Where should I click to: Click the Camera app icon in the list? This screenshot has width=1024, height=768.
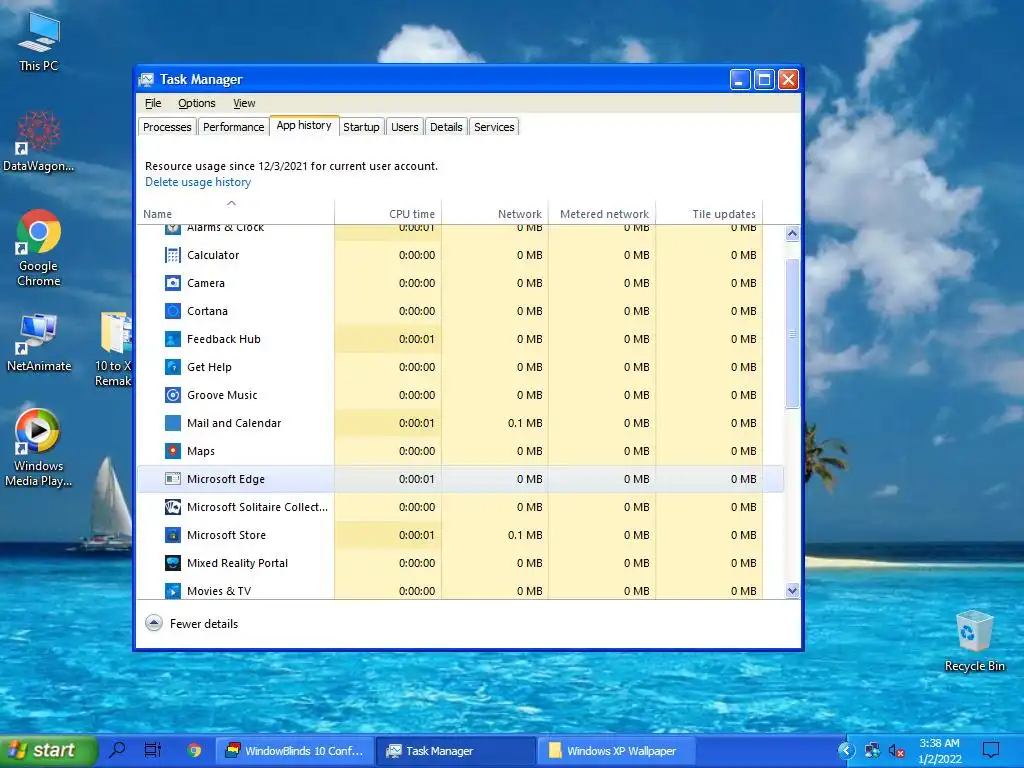172,283
